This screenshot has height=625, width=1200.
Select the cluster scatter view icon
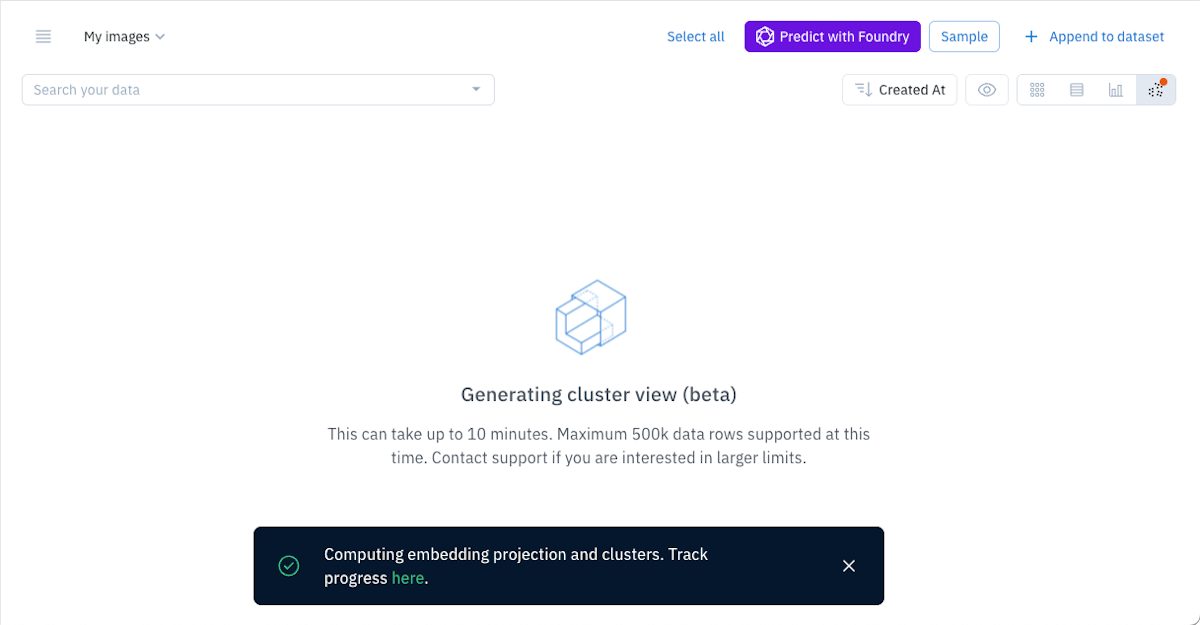[x=1156, y=90]
